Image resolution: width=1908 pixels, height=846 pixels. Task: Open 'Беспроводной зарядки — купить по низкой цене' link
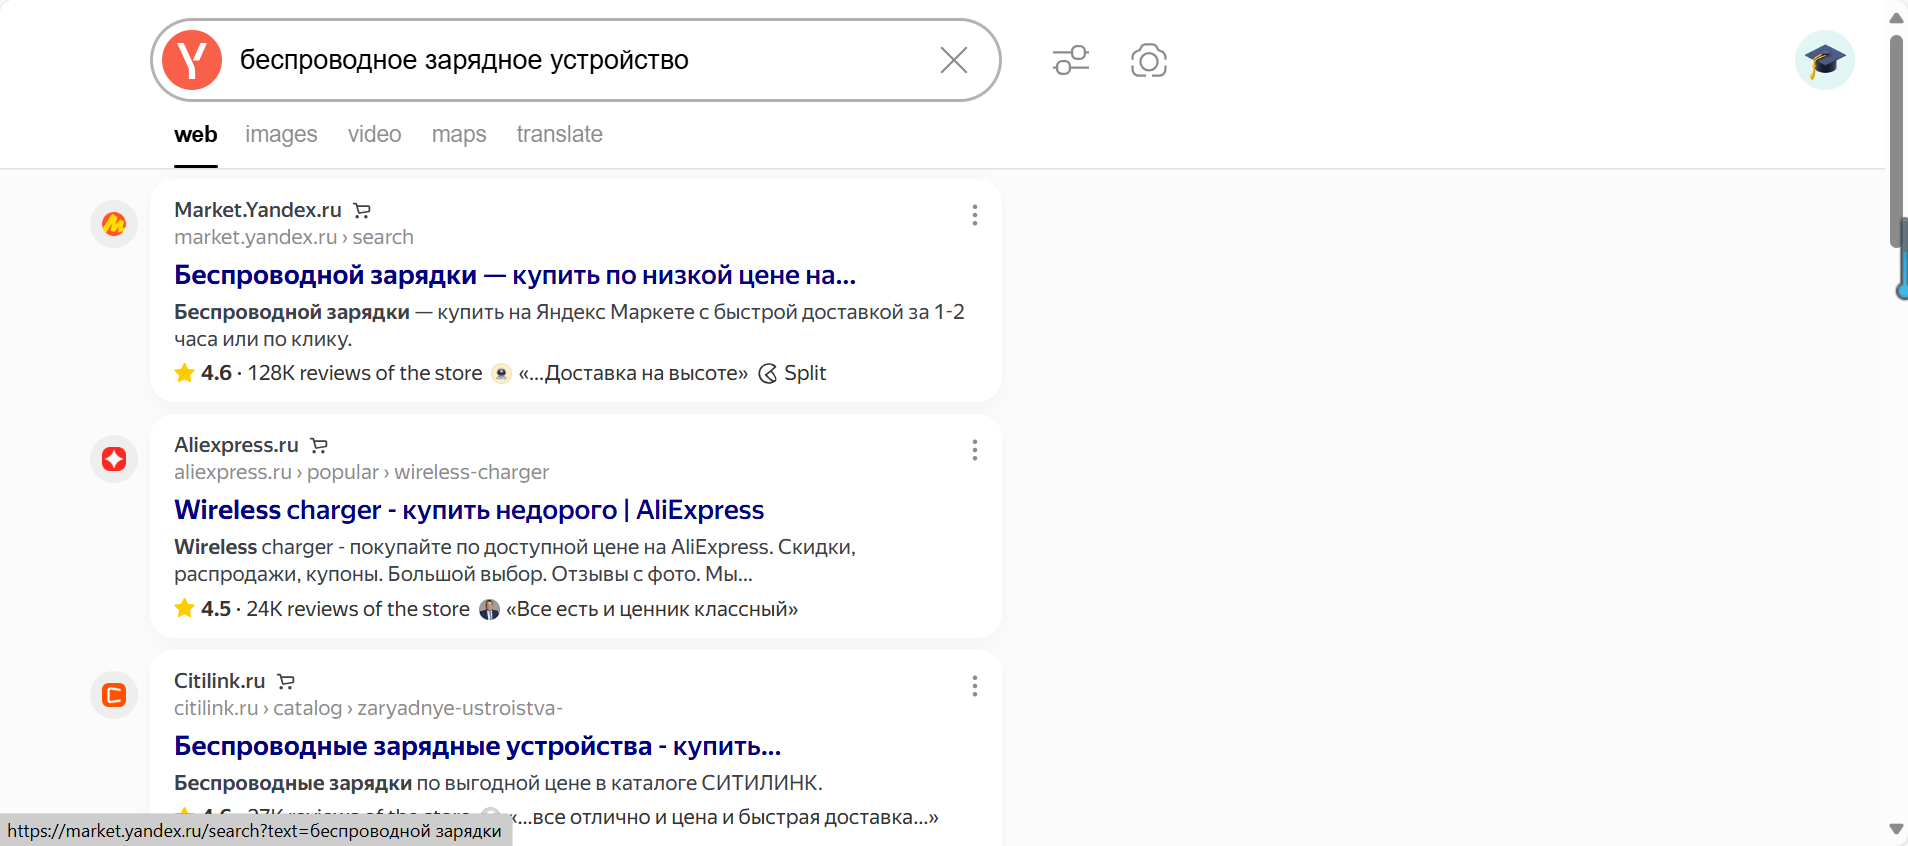[515, 275]
